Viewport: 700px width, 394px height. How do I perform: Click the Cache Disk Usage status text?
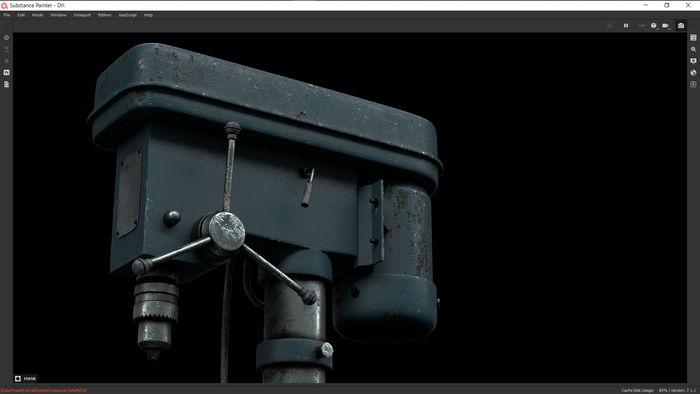coord(638,390)
